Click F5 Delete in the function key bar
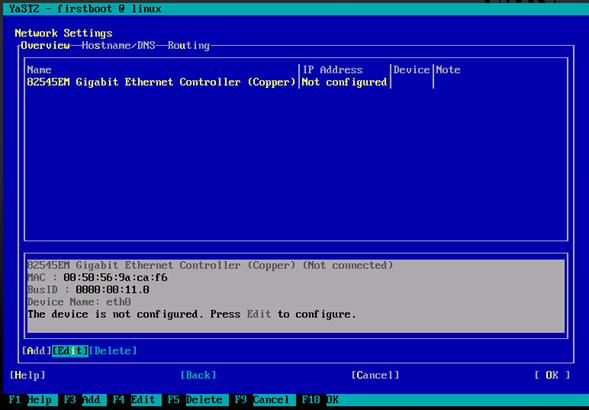The image size is (589, 410). click(x=196, y=399)
